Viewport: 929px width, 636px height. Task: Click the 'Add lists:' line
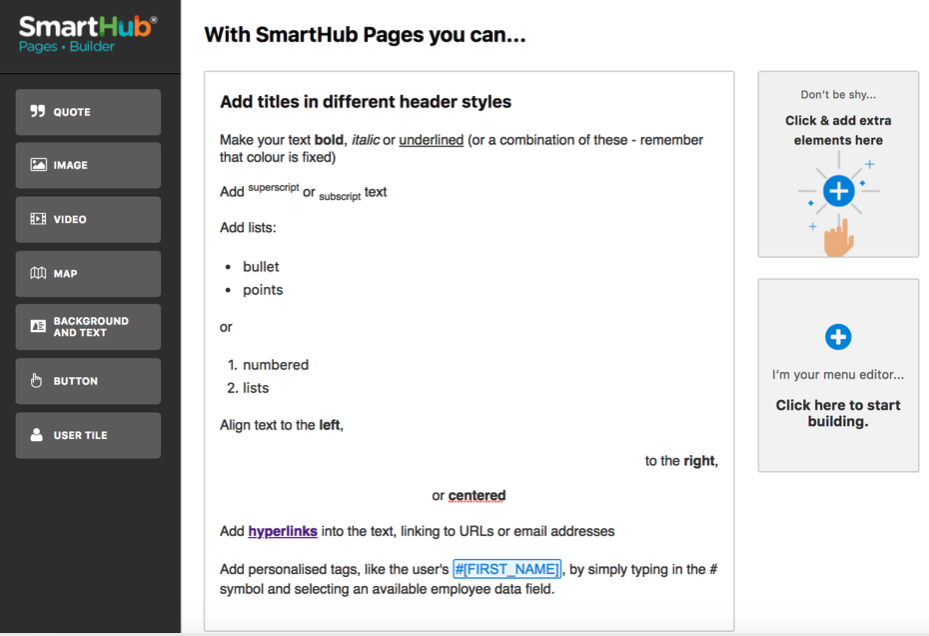tap(248, 228)
